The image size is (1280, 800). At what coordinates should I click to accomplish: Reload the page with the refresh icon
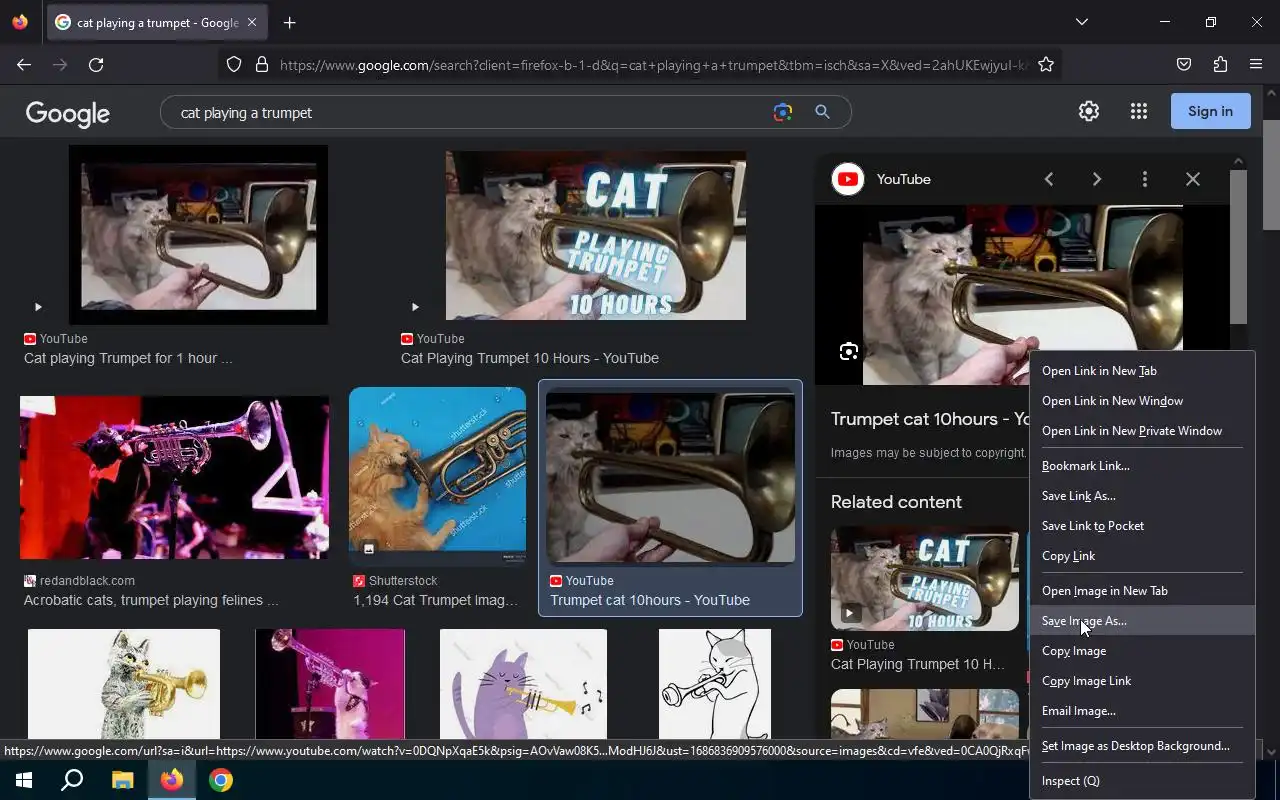coord(96,64)
